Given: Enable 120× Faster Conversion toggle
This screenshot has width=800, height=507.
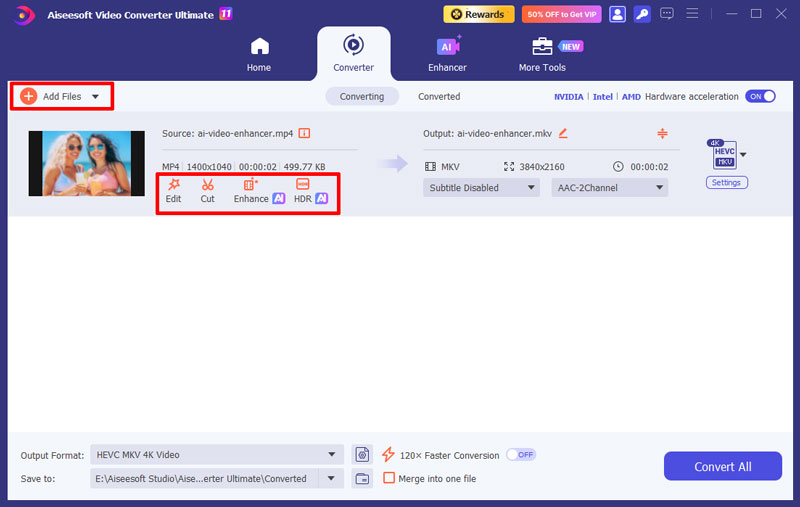Looking at the screenshot, I should (x=520, y=455).
